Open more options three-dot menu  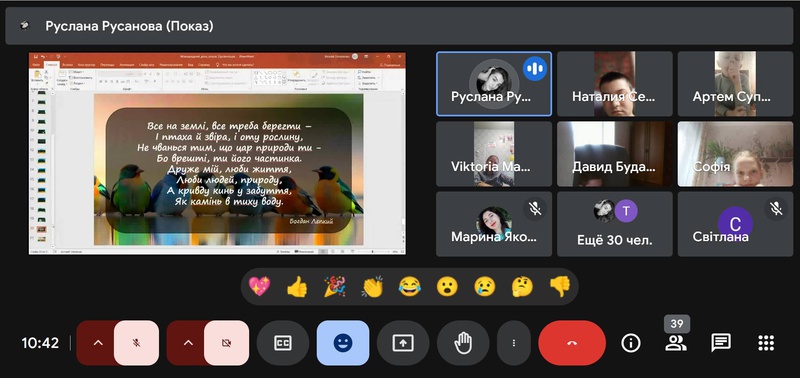click(514, 343)
